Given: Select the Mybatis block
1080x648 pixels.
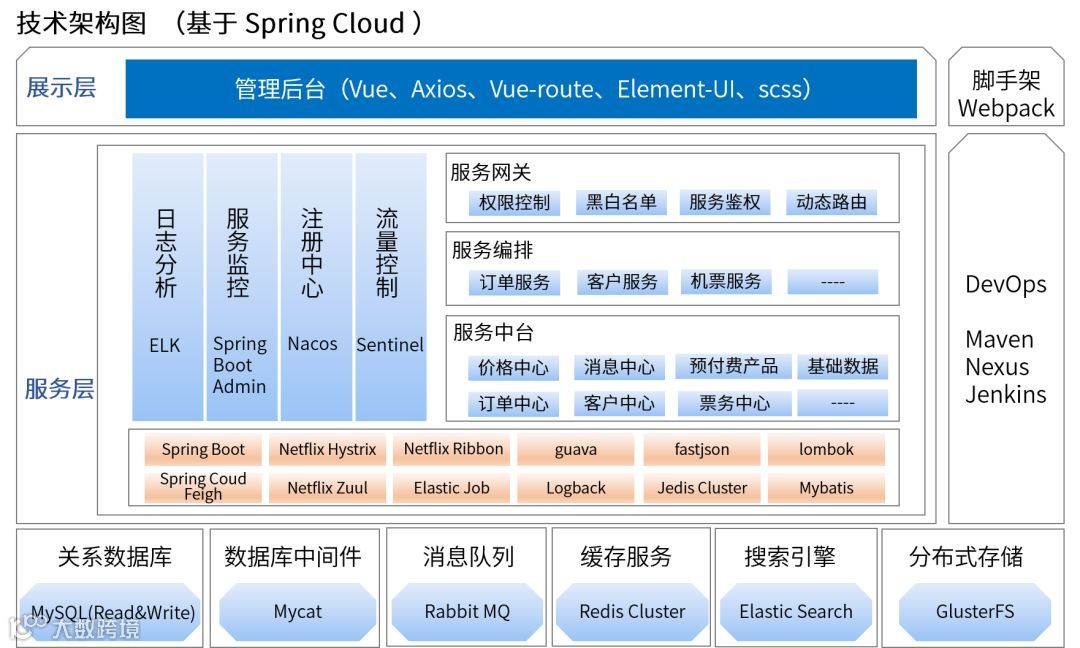Looking at the screenshot, I should 827,488.
